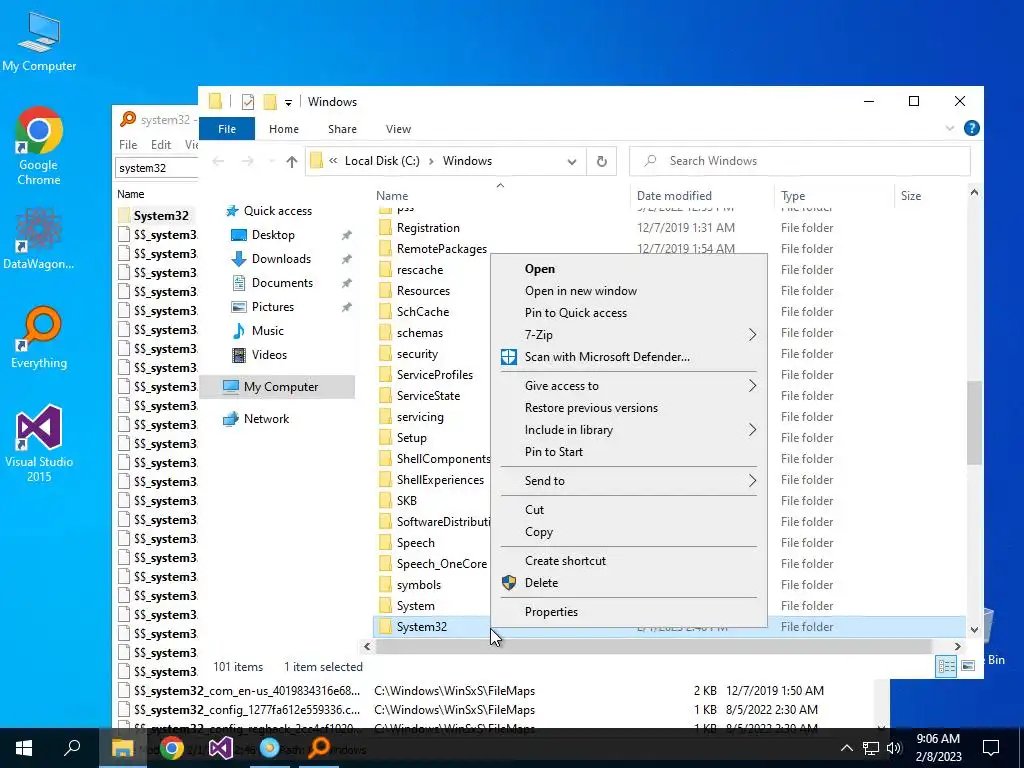Open Everything search desktop shortcut

pyautogui.click(x=39, y=337)
